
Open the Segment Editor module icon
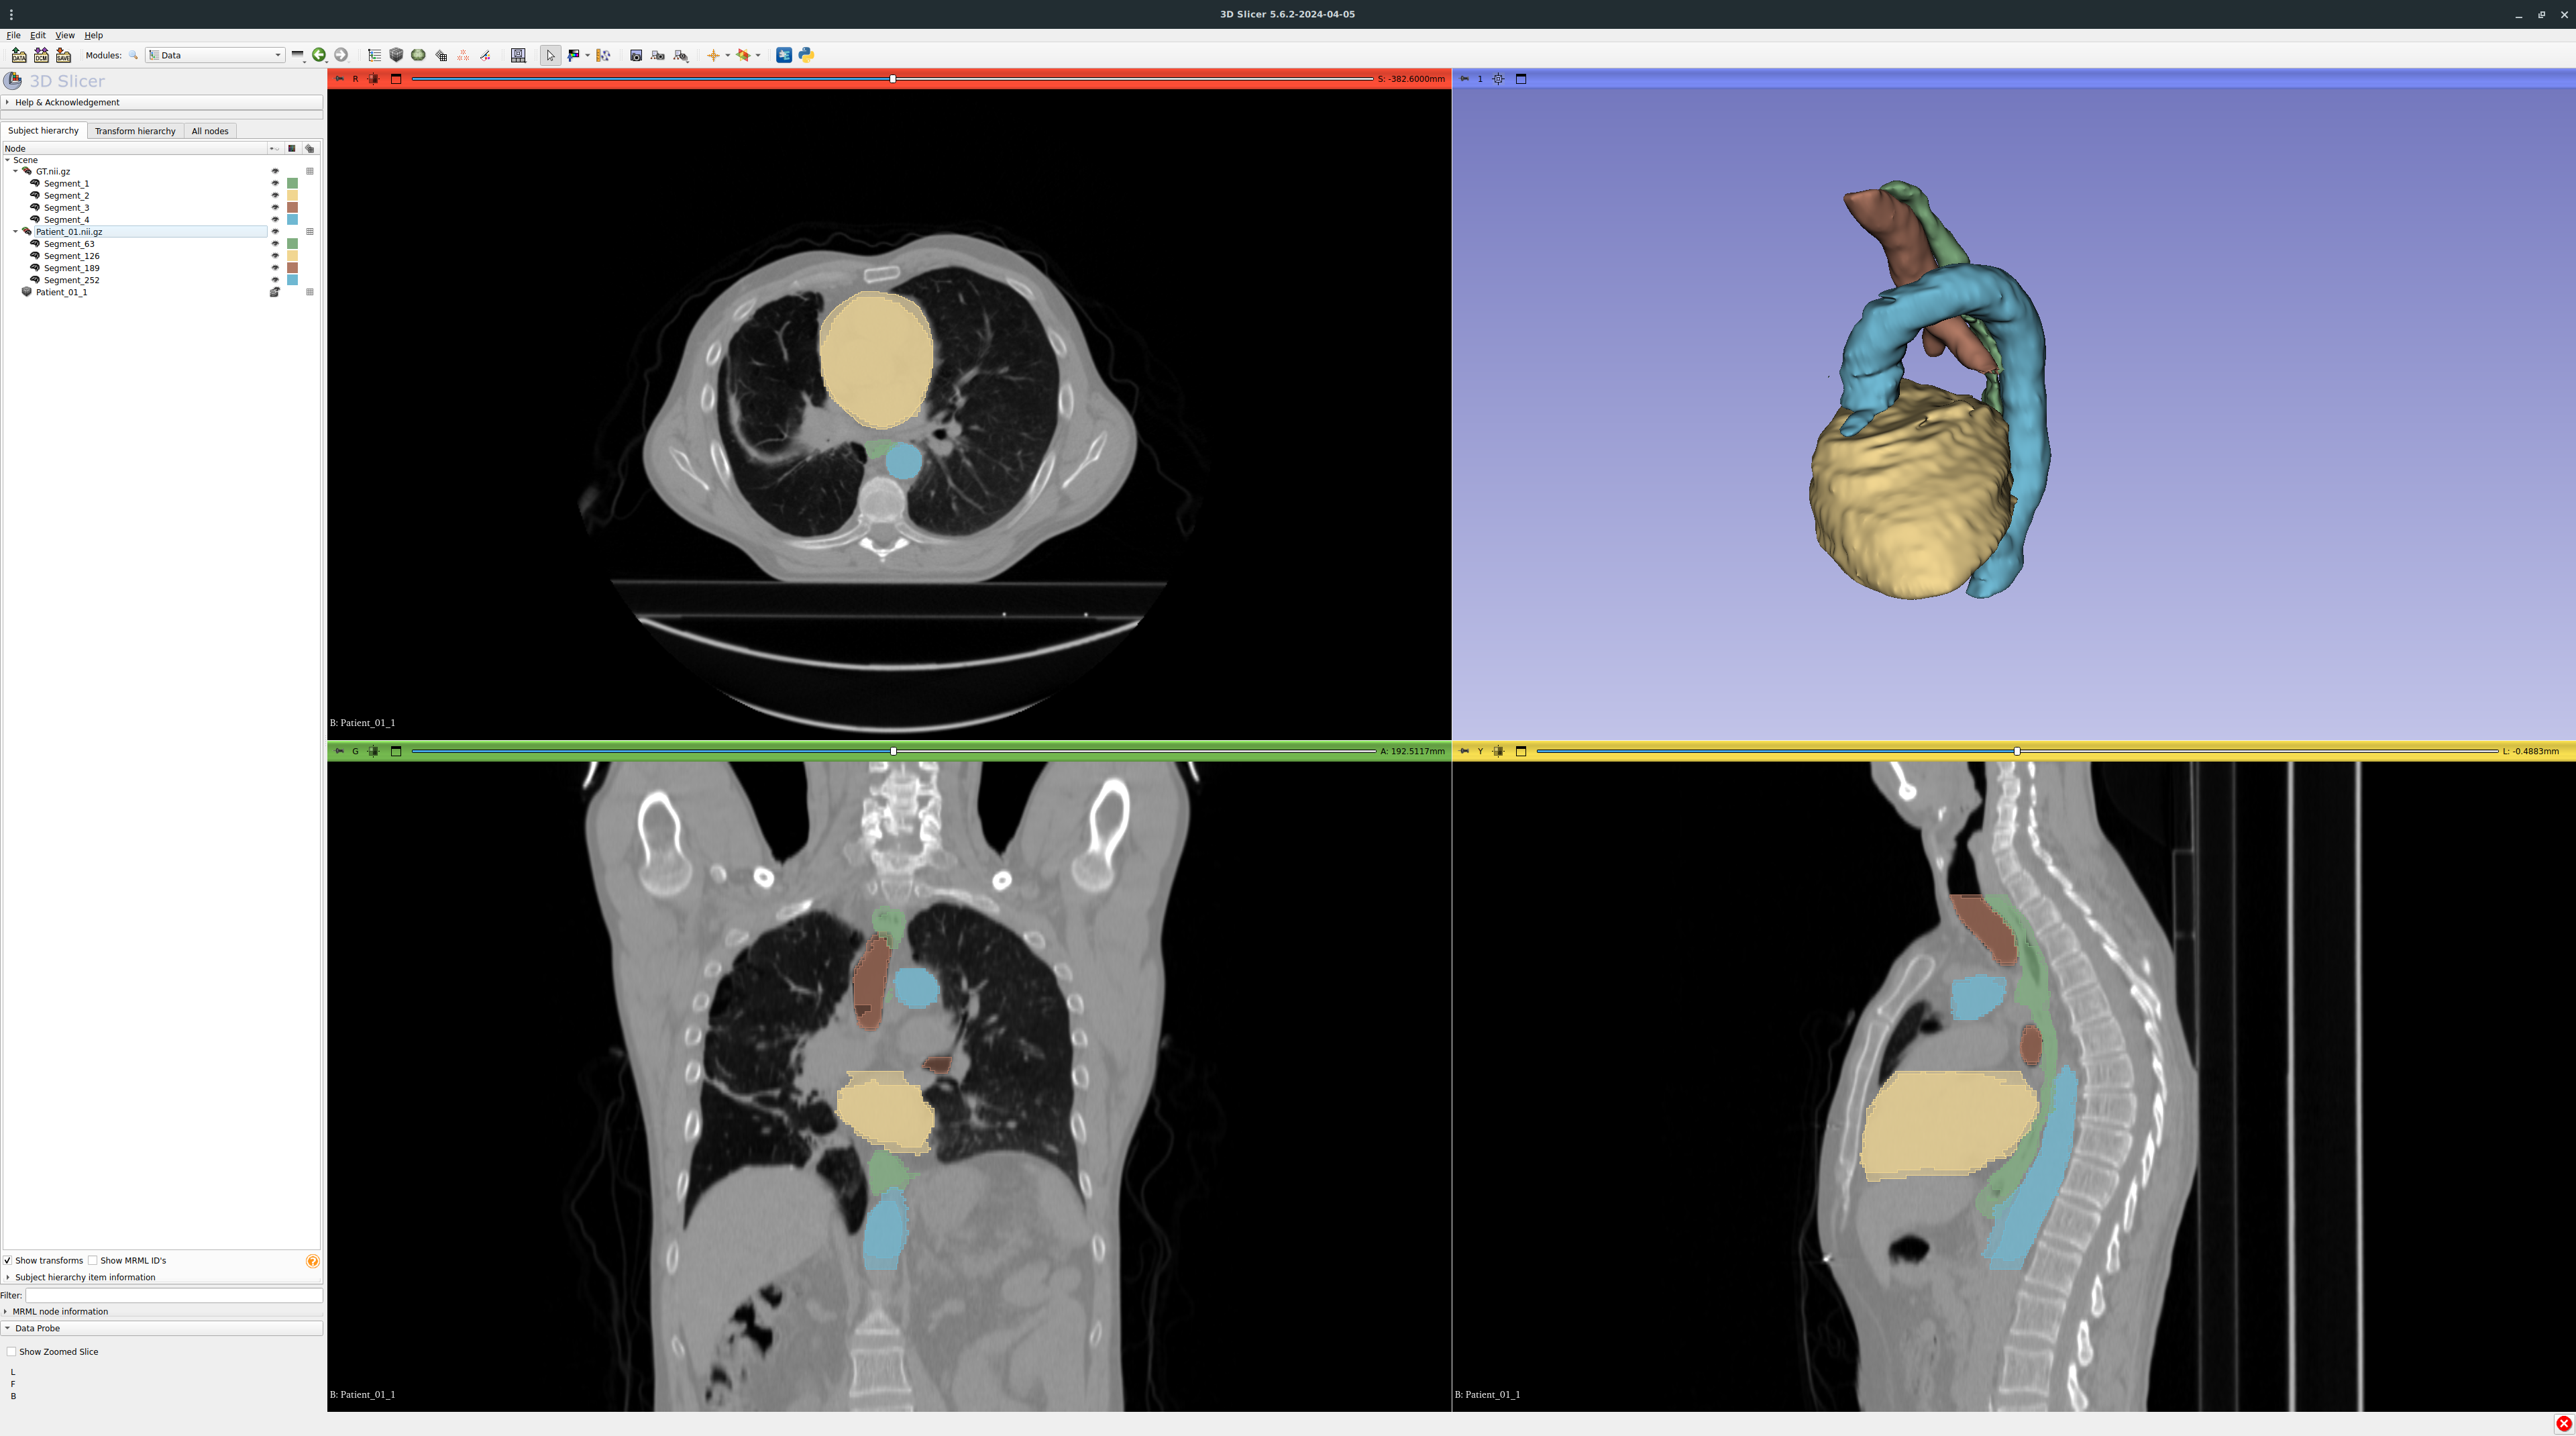pyautogui.click(x=485, y=55)
